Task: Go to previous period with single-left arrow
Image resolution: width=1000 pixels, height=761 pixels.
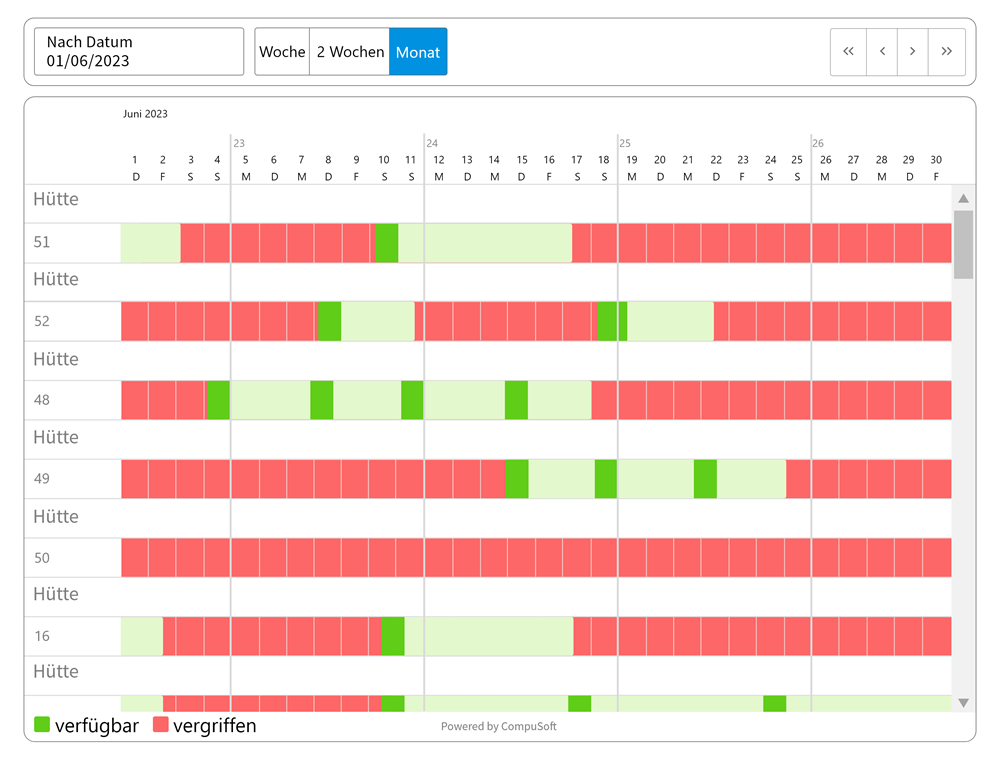Action: pos(881,52)
